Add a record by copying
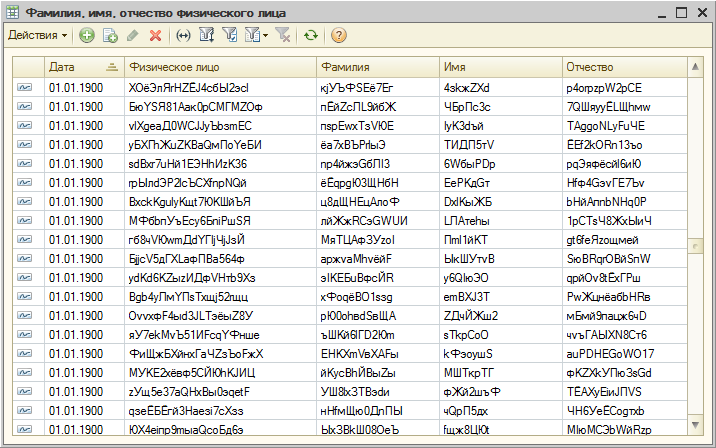The width and height of the screenshot is (716, 448). [110, 35]
